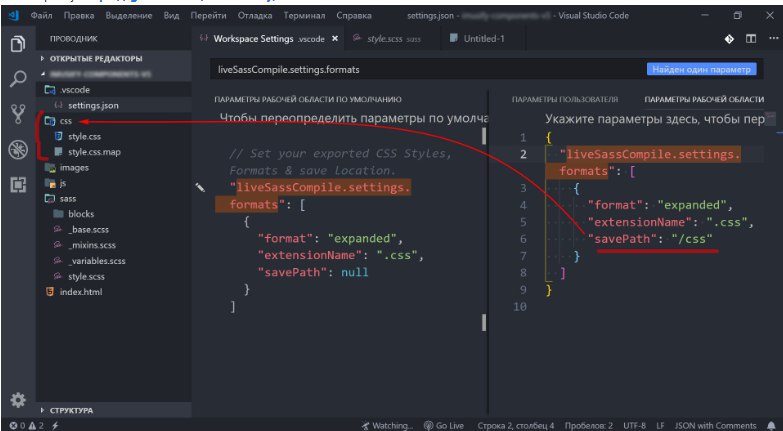Open the Source Control view
The image size is (783, 431).
tap(18, 114)
